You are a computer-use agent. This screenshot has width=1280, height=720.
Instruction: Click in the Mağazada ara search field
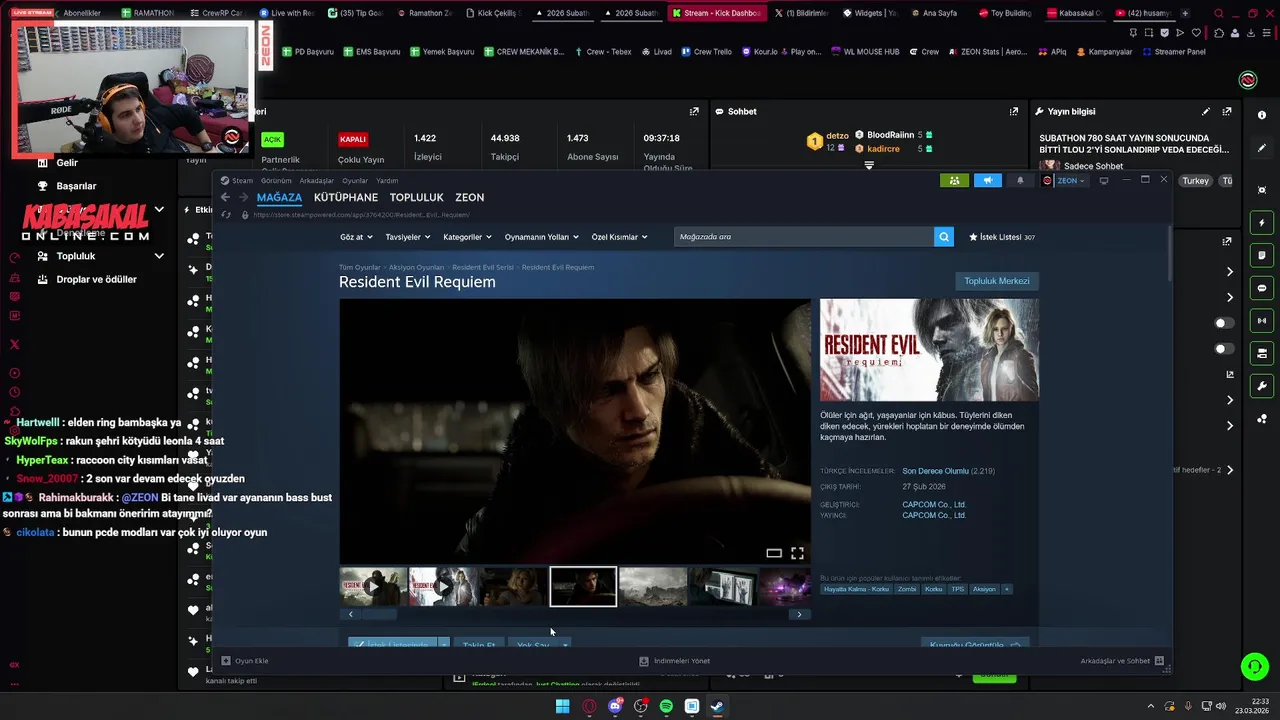point(804,237)
